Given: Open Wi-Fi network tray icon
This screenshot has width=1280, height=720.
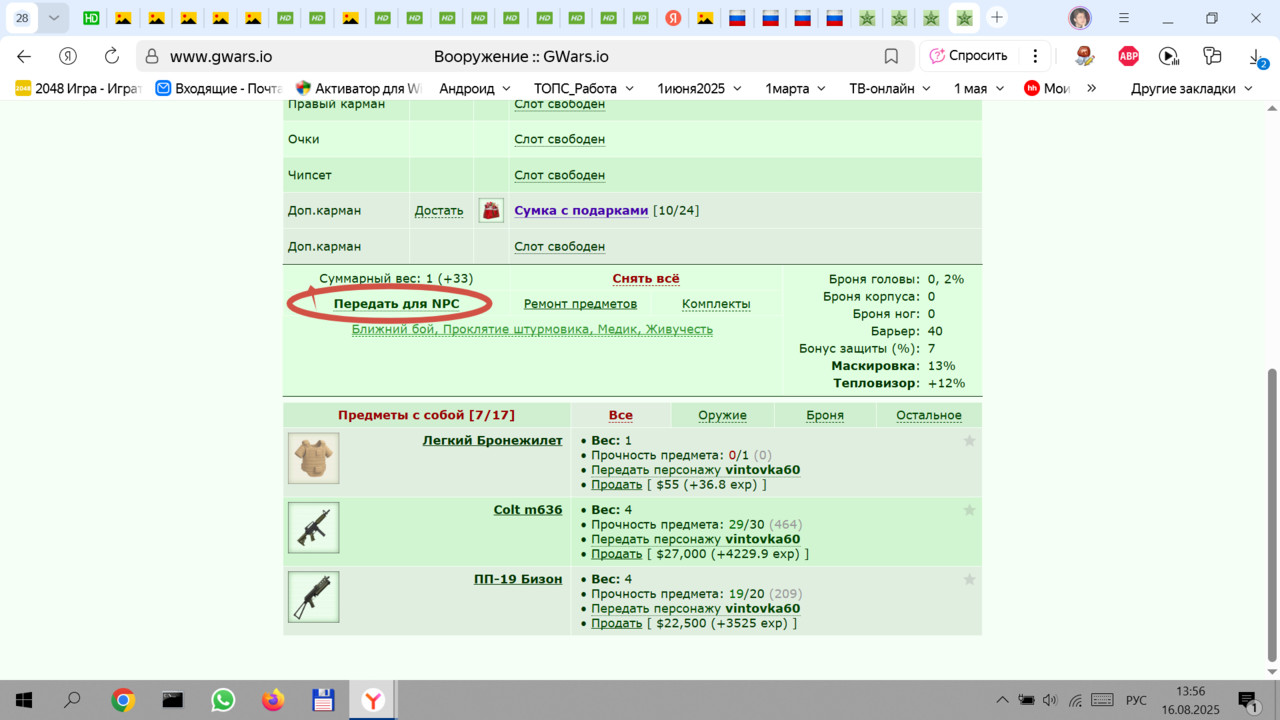Looking at the screenshot, I should point(1075,700).
